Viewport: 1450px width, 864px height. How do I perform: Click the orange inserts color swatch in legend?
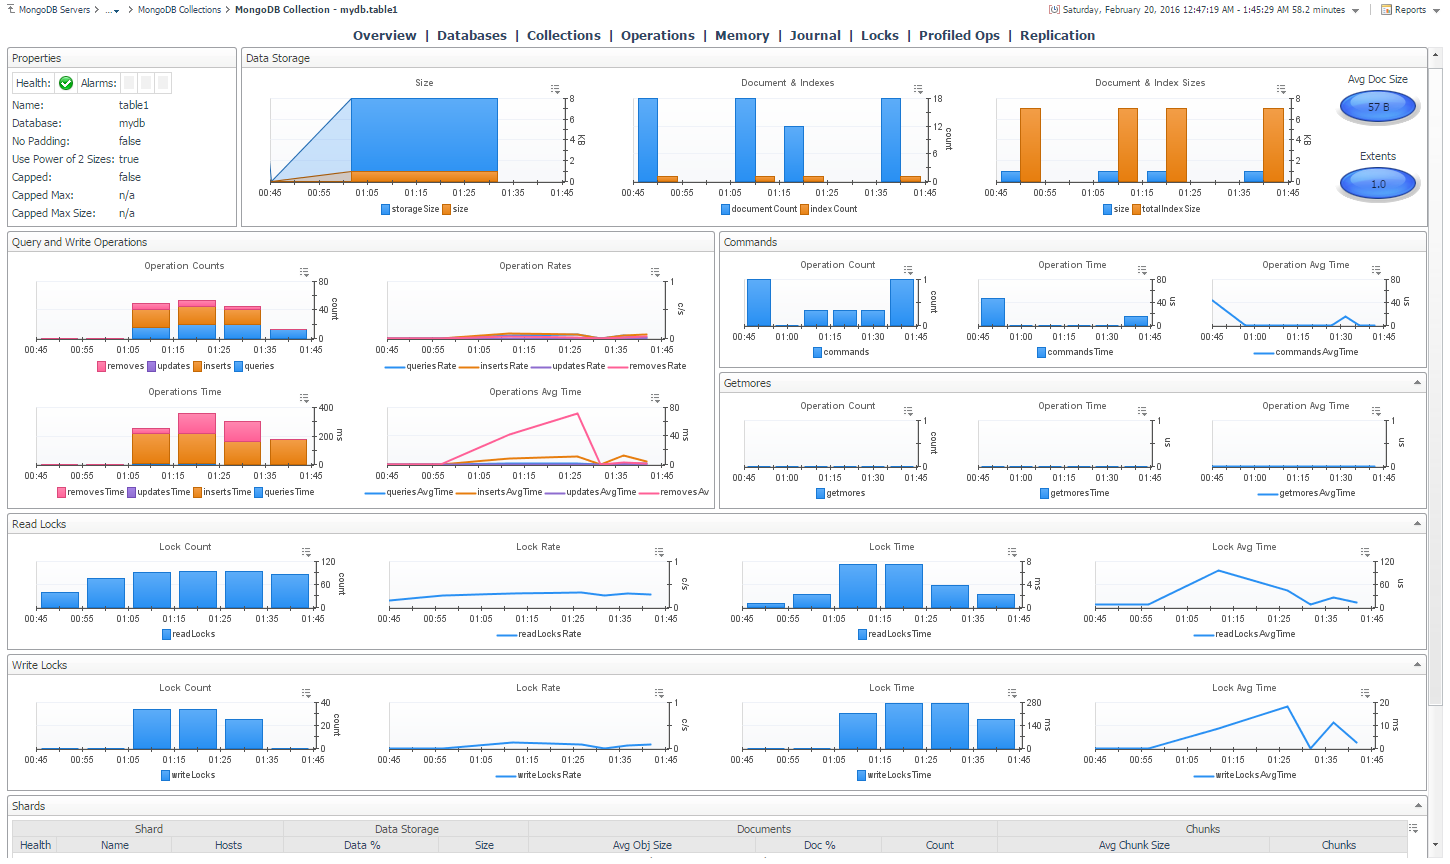click(198, 366)
